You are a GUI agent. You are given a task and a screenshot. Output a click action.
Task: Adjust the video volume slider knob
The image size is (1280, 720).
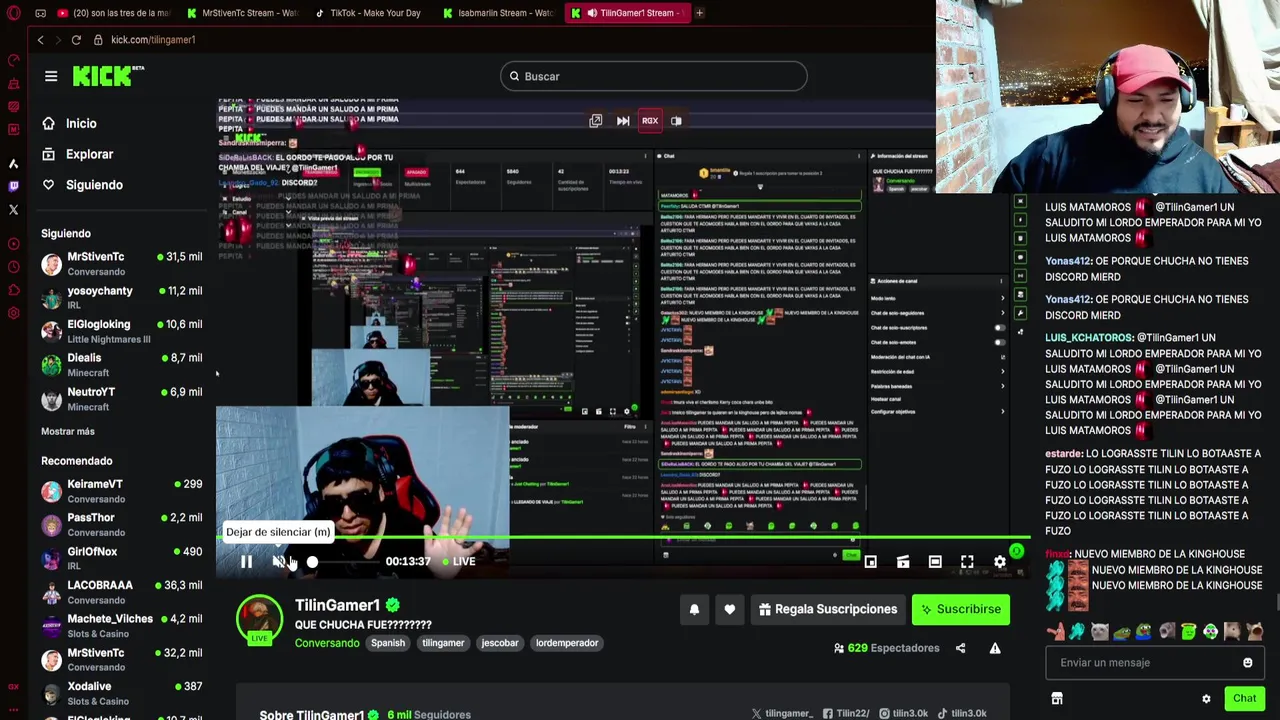(x=312, y=562)
